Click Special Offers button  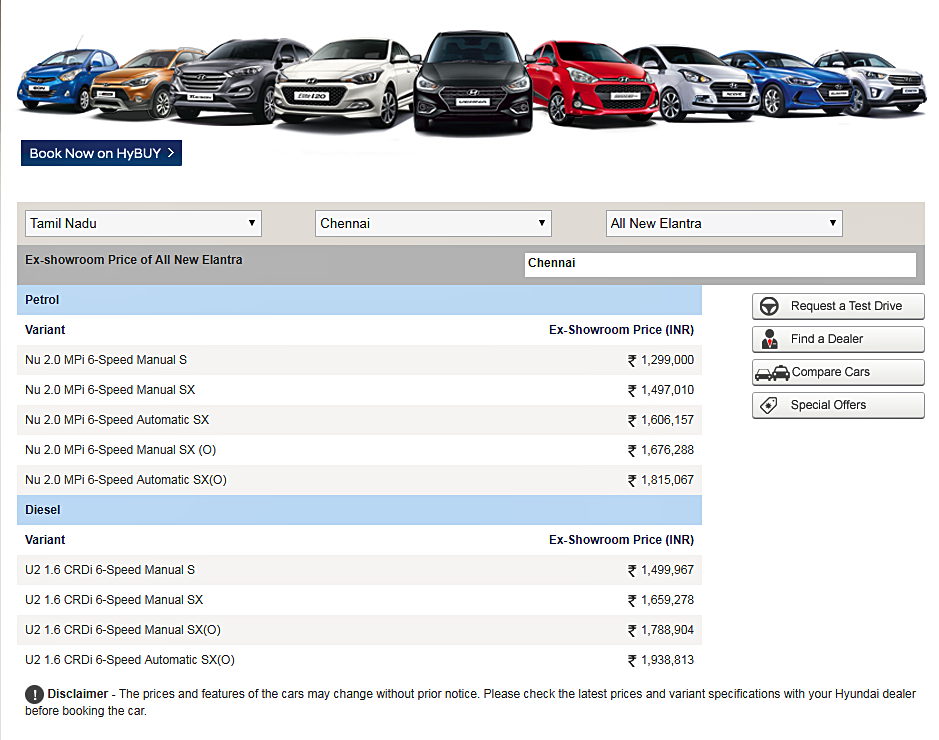coord(838,405)
